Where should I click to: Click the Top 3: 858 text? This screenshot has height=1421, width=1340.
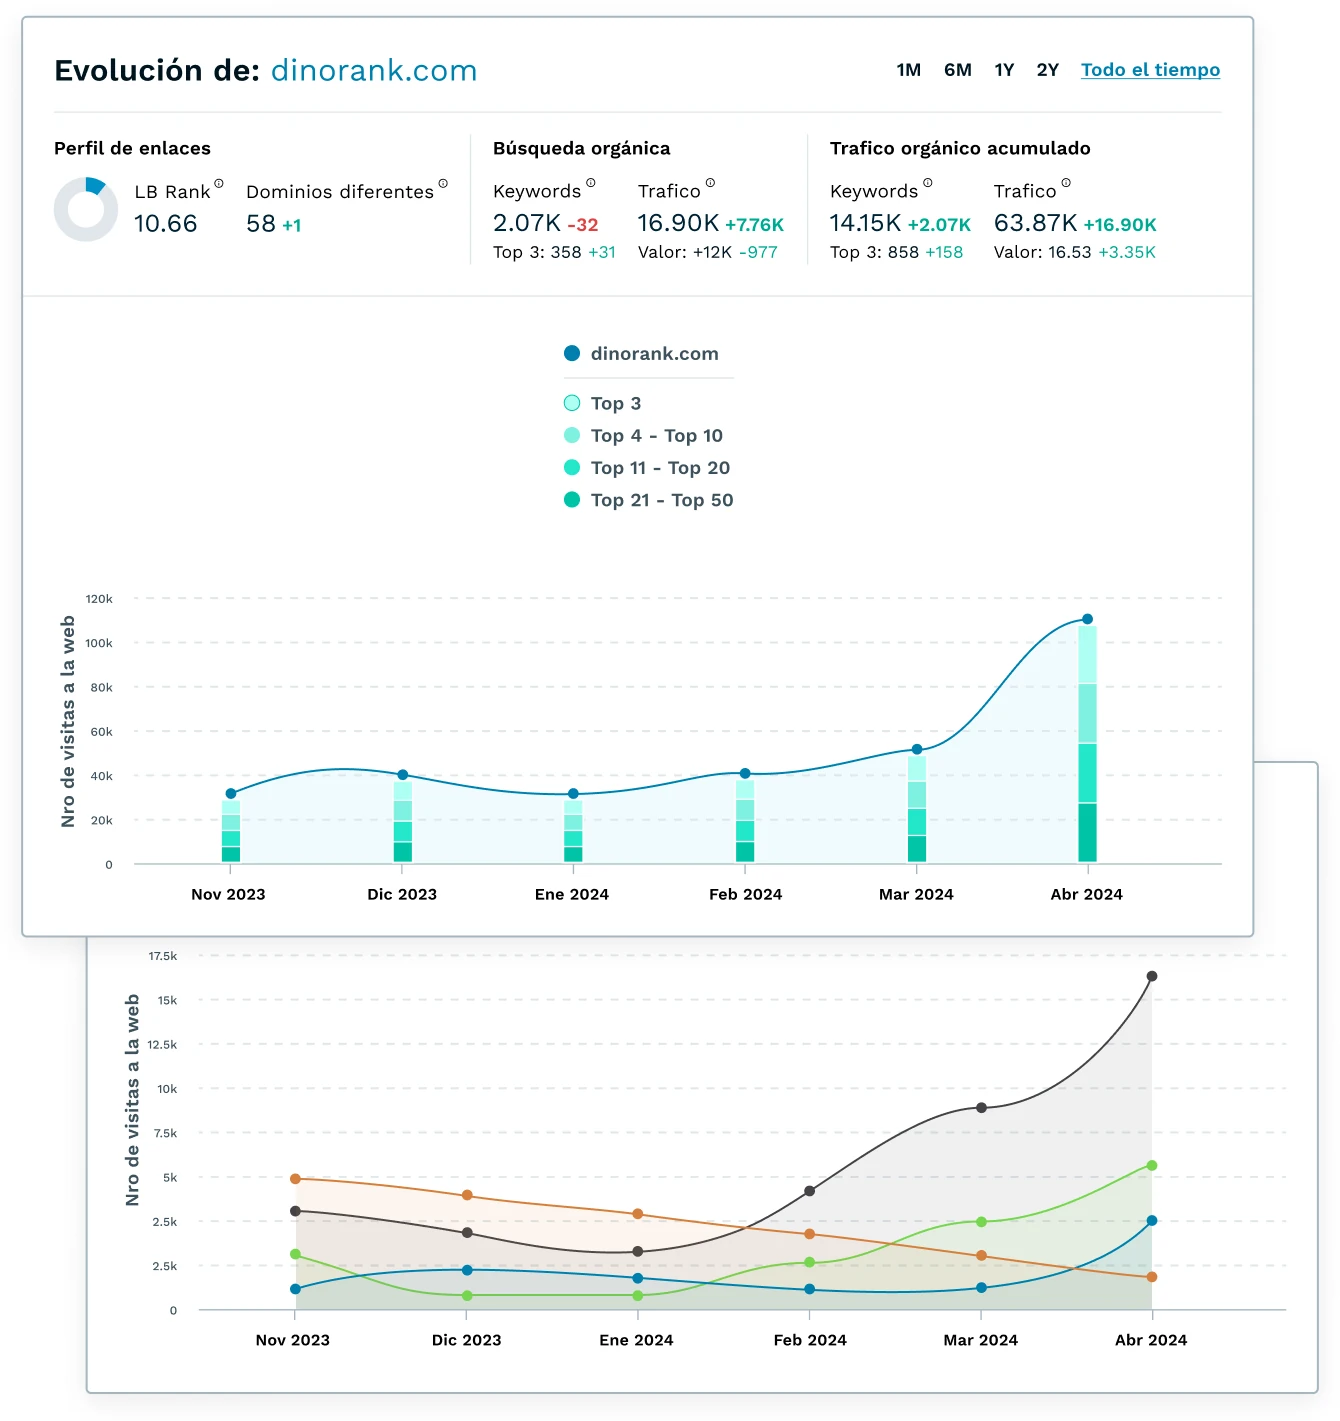pos(874,252)
